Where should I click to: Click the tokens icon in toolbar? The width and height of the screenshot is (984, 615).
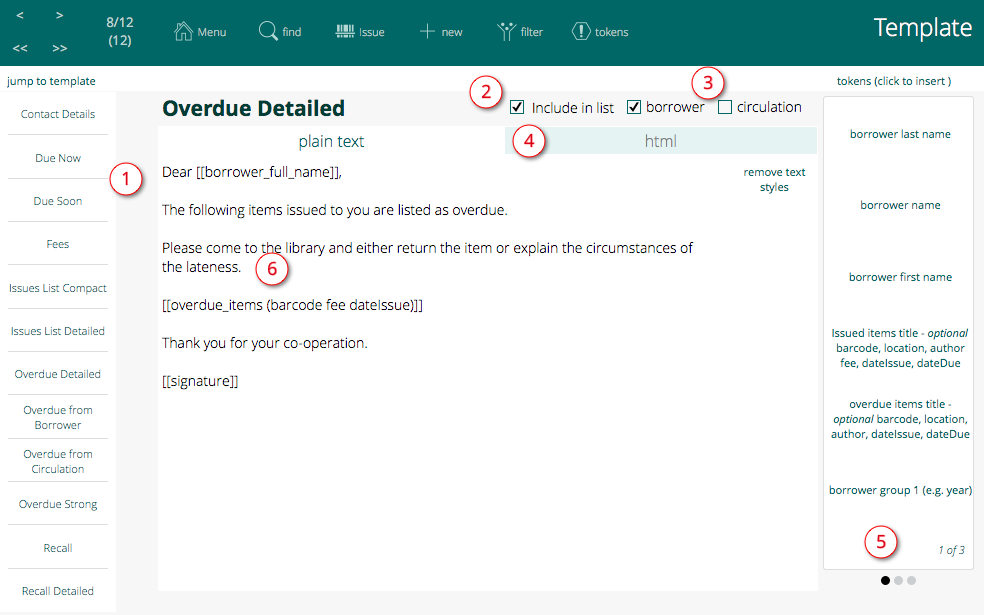pyautogui.click(x=581, y=31)
